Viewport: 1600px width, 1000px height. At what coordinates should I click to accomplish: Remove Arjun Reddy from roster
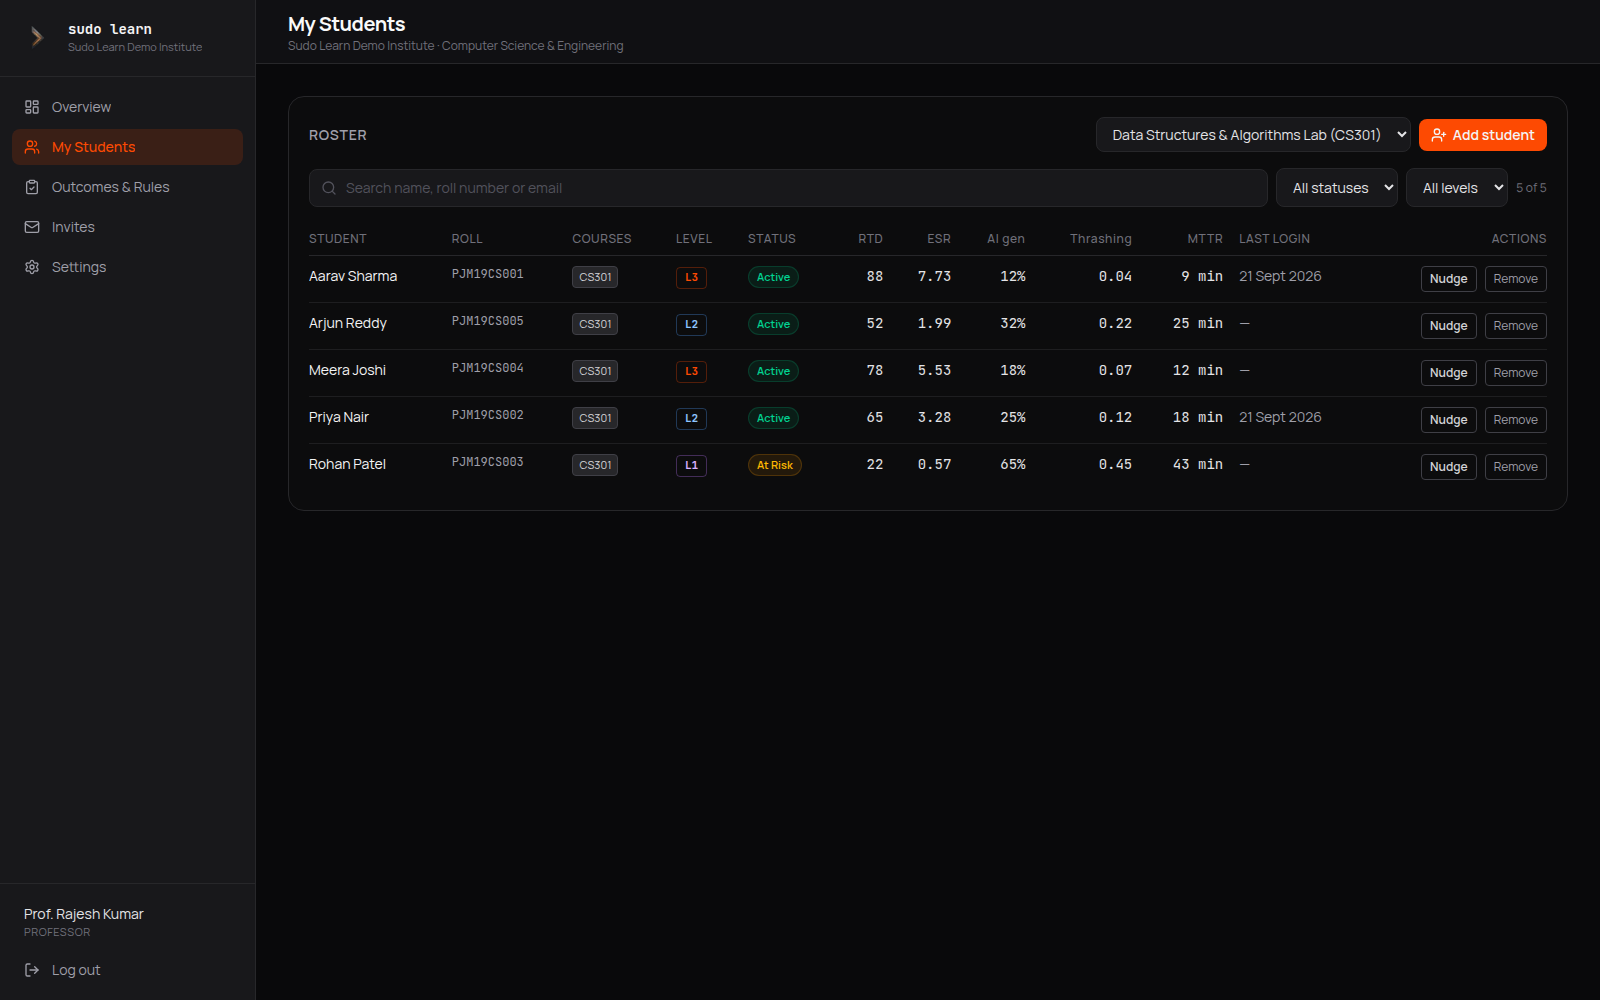(1515, 326)
